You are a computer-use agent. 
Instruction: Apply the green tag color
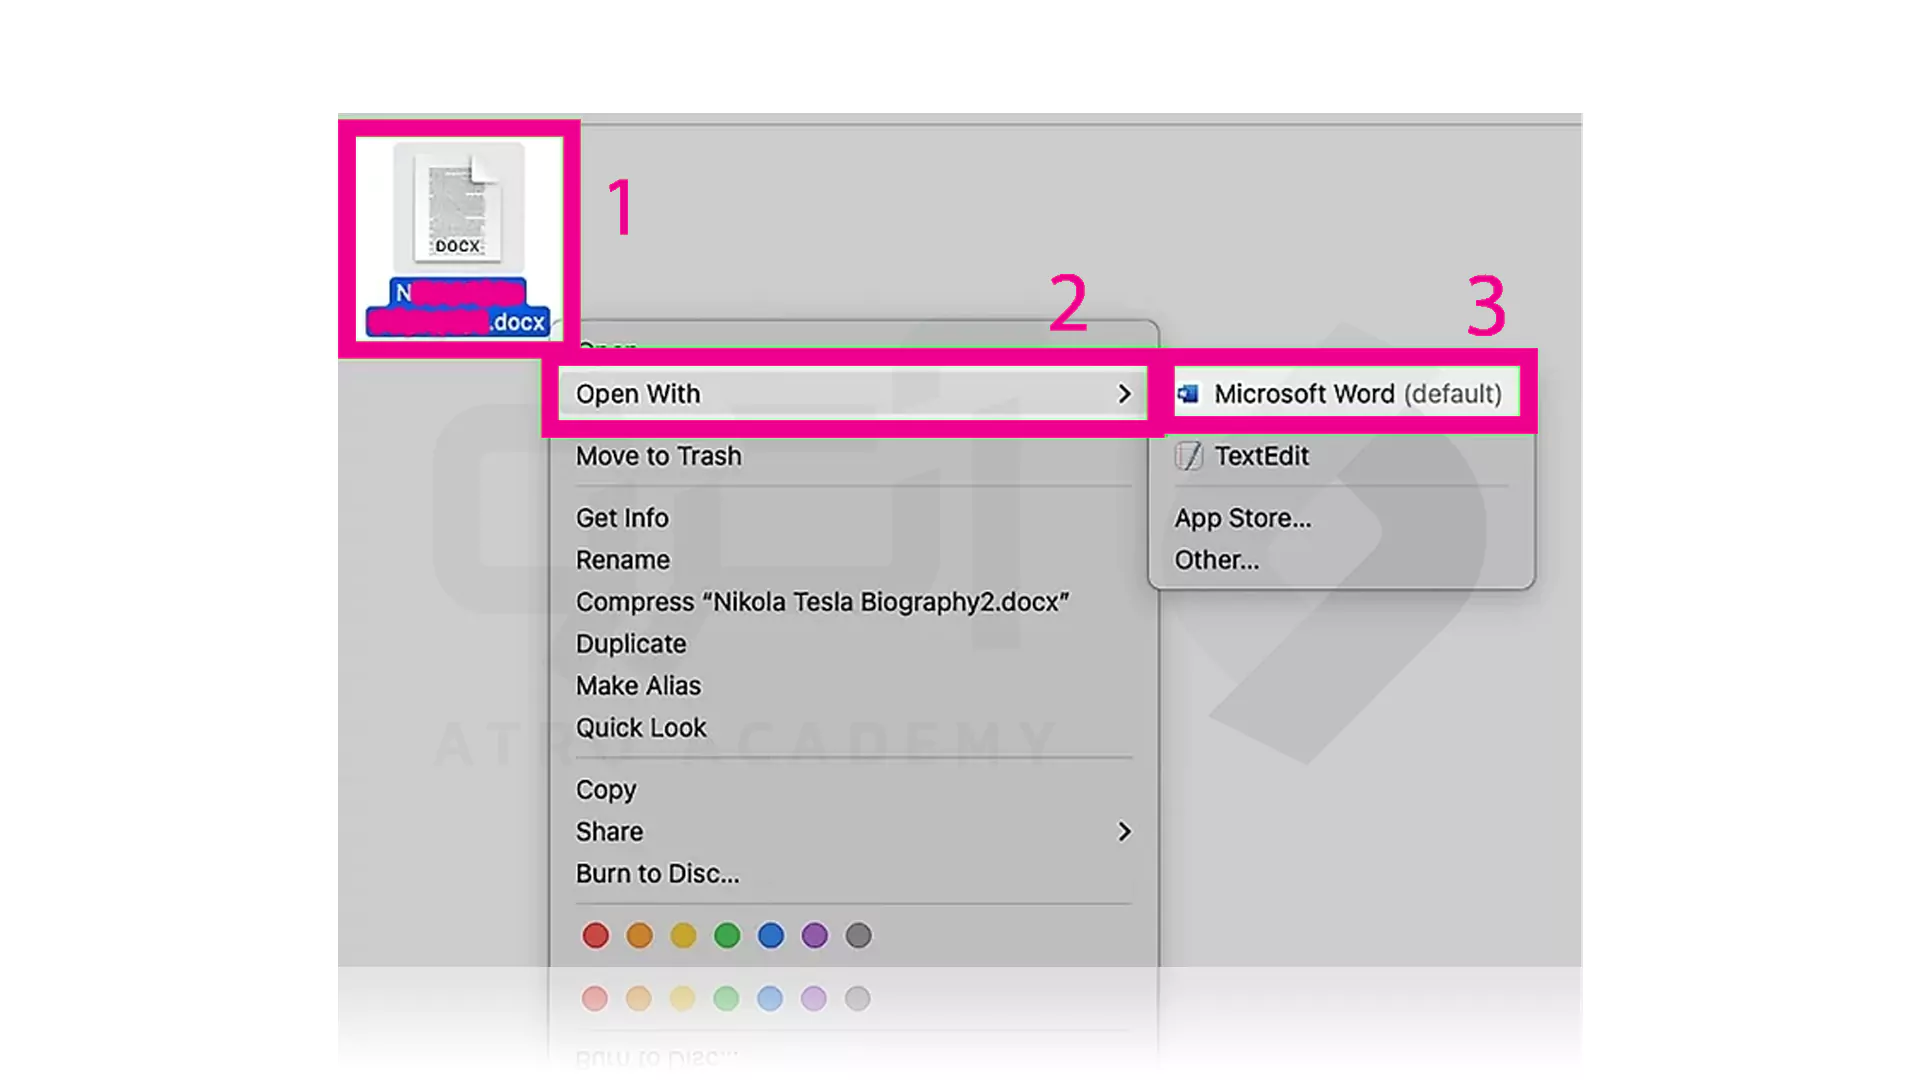coord(727,936)
